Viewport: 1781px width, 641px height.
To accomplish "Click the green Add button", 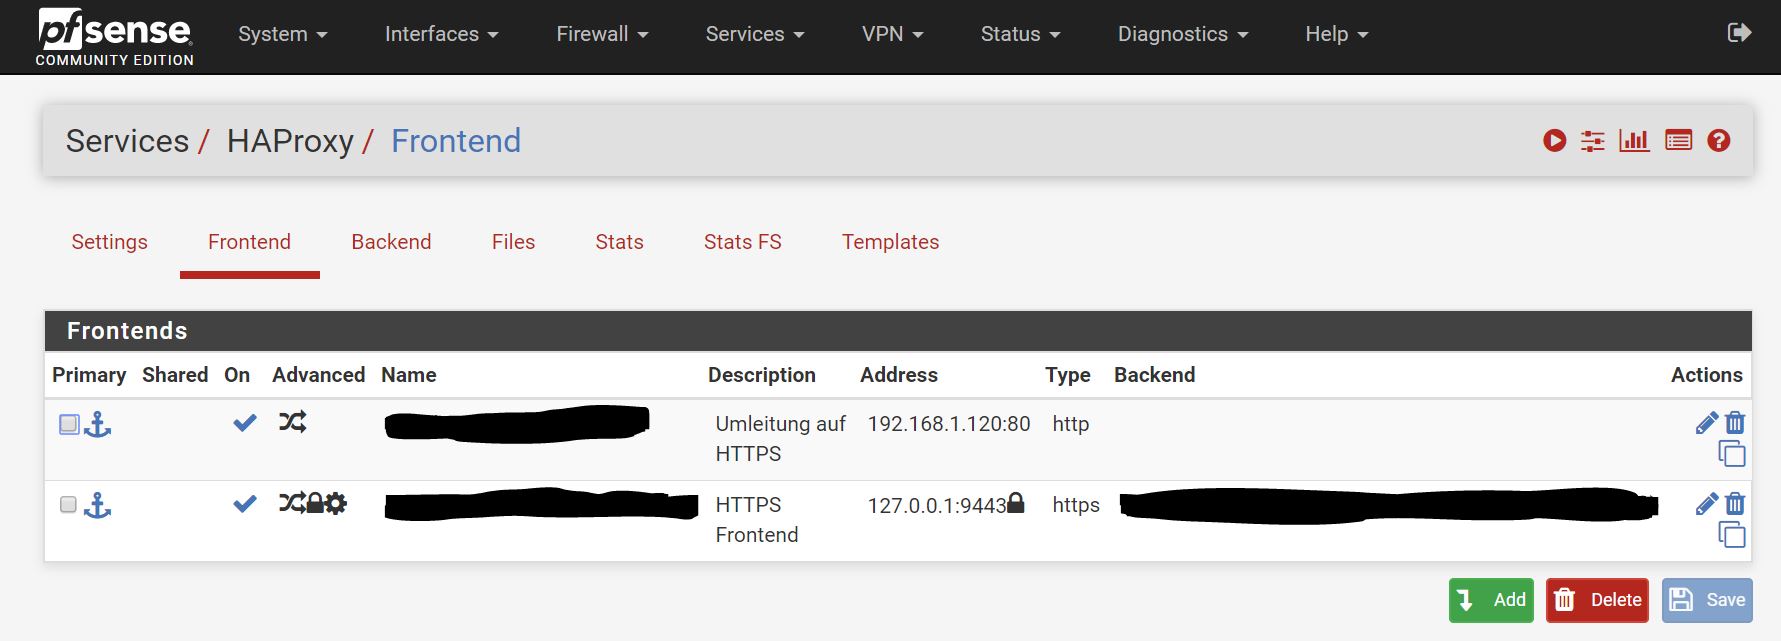I will [x=1490, y=600].
